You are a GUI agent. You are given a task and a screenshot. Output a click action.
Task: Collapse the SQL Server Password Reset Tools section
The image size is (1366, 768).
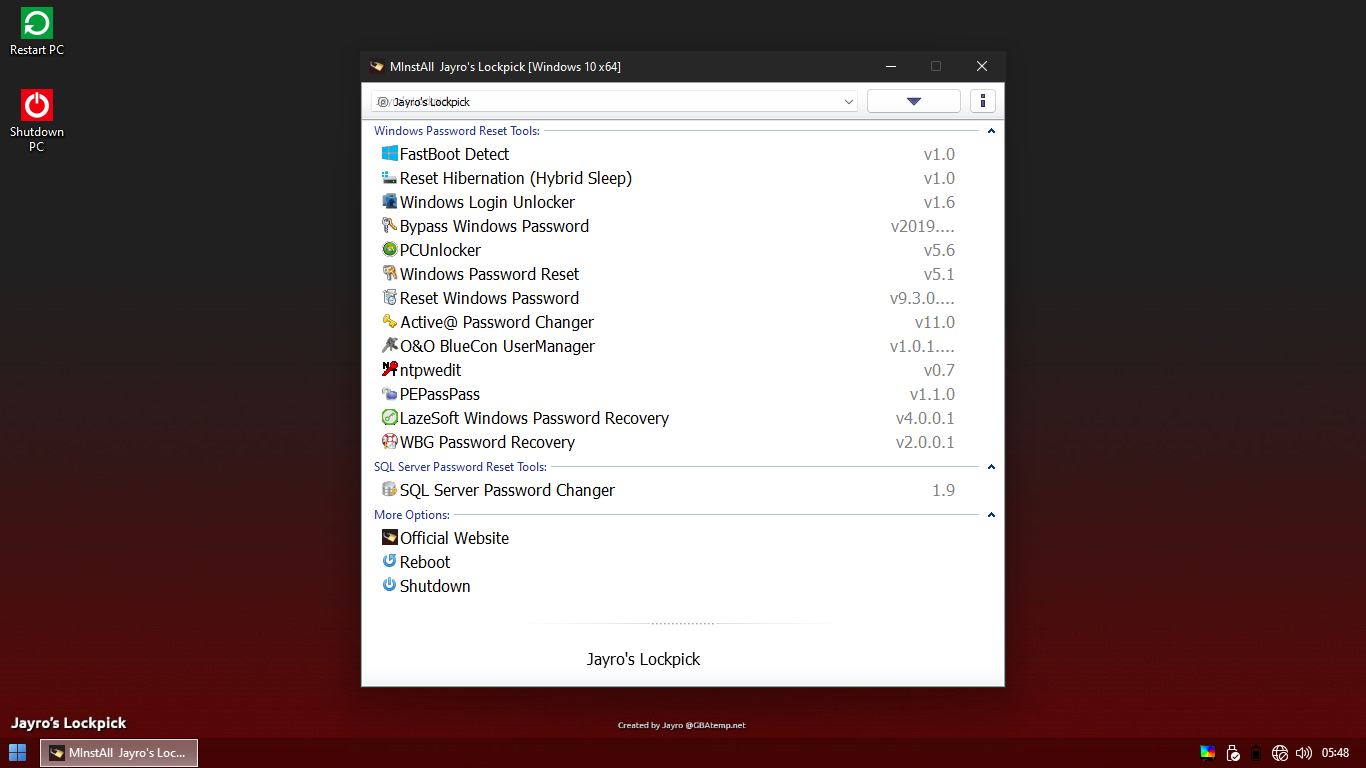(x=991, y=467)
